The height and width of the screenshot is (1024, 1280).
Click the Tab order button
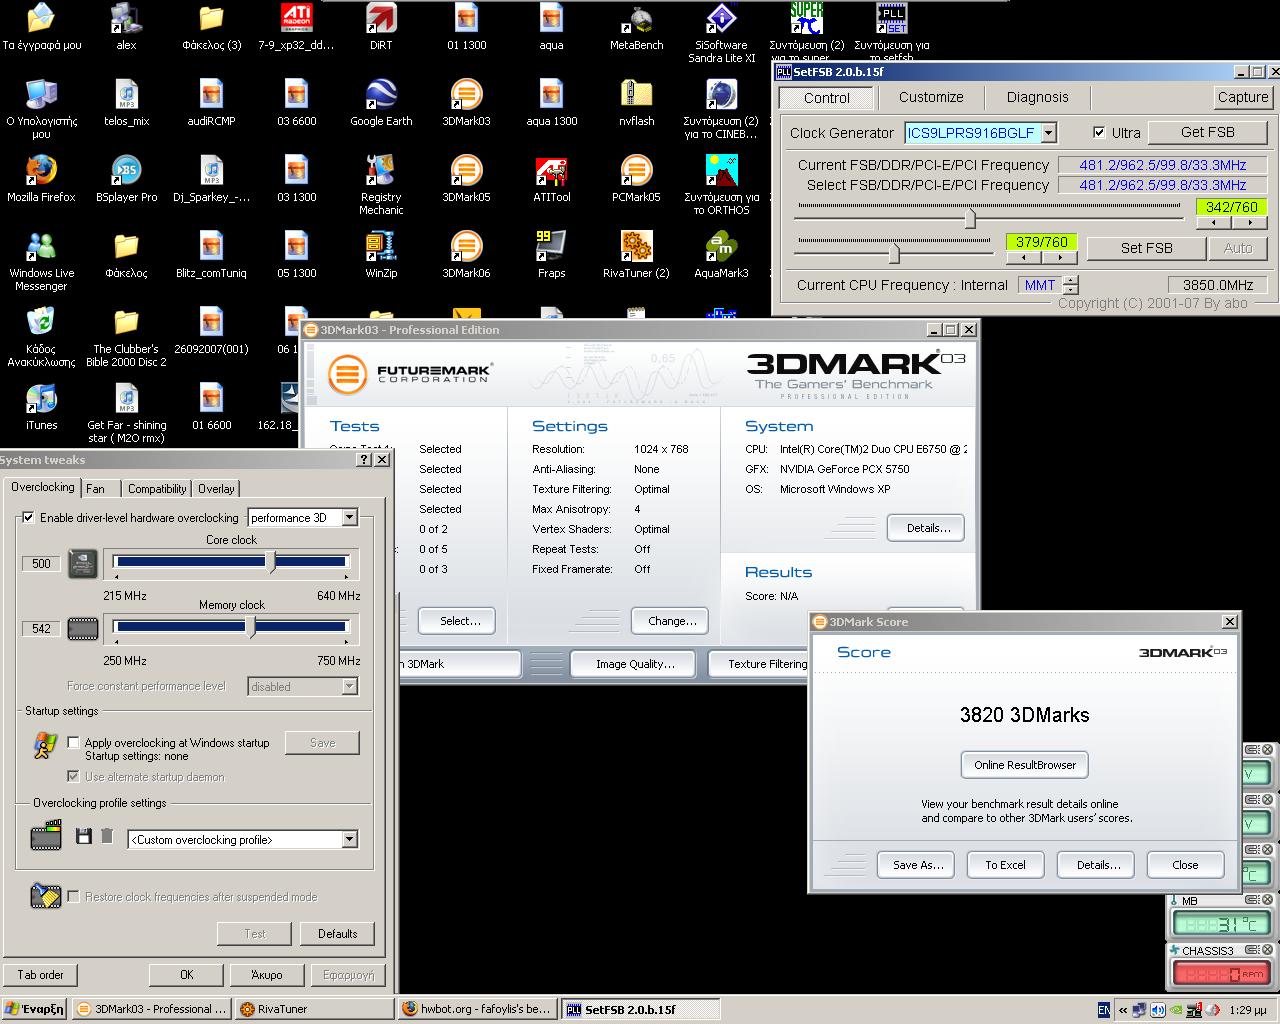(x=40, y=974)
